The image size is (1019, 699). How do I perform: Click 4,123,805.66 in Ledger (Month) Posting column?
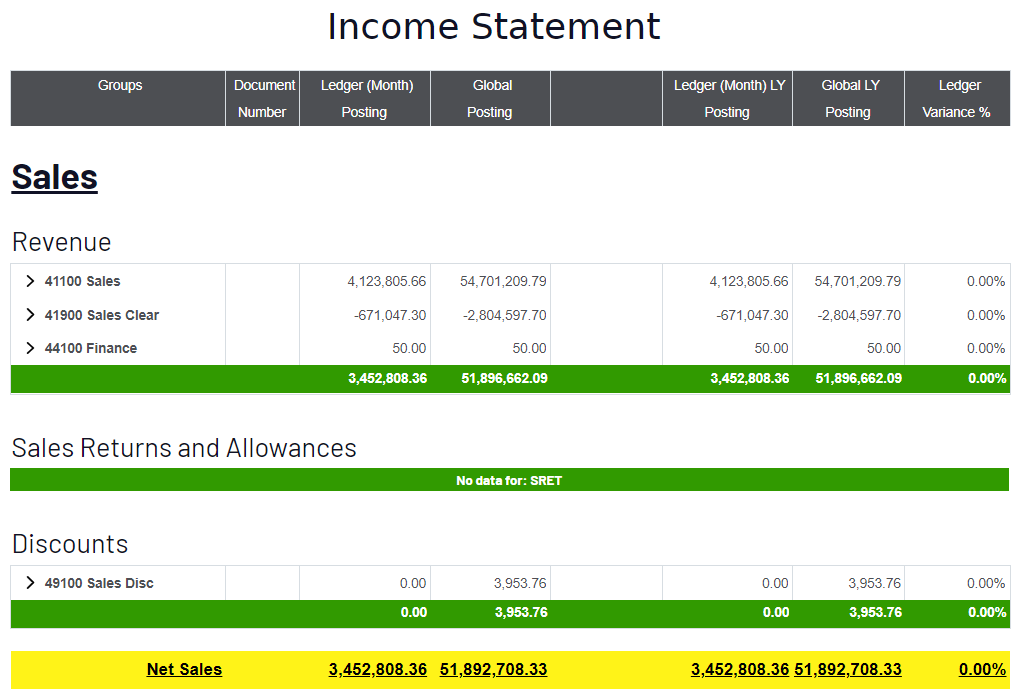(387, 281)
